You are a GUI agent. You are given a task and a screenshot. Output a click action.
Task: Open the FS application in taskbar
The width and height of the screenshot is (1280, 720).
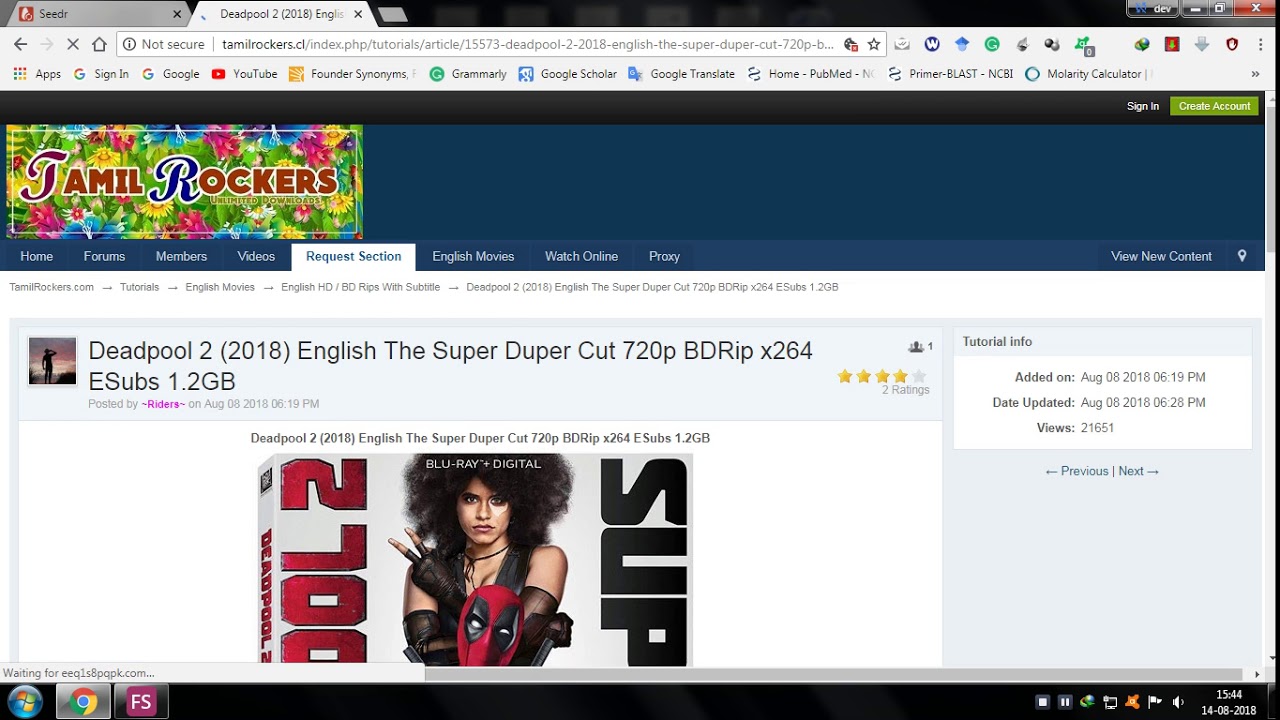[141, 702]
